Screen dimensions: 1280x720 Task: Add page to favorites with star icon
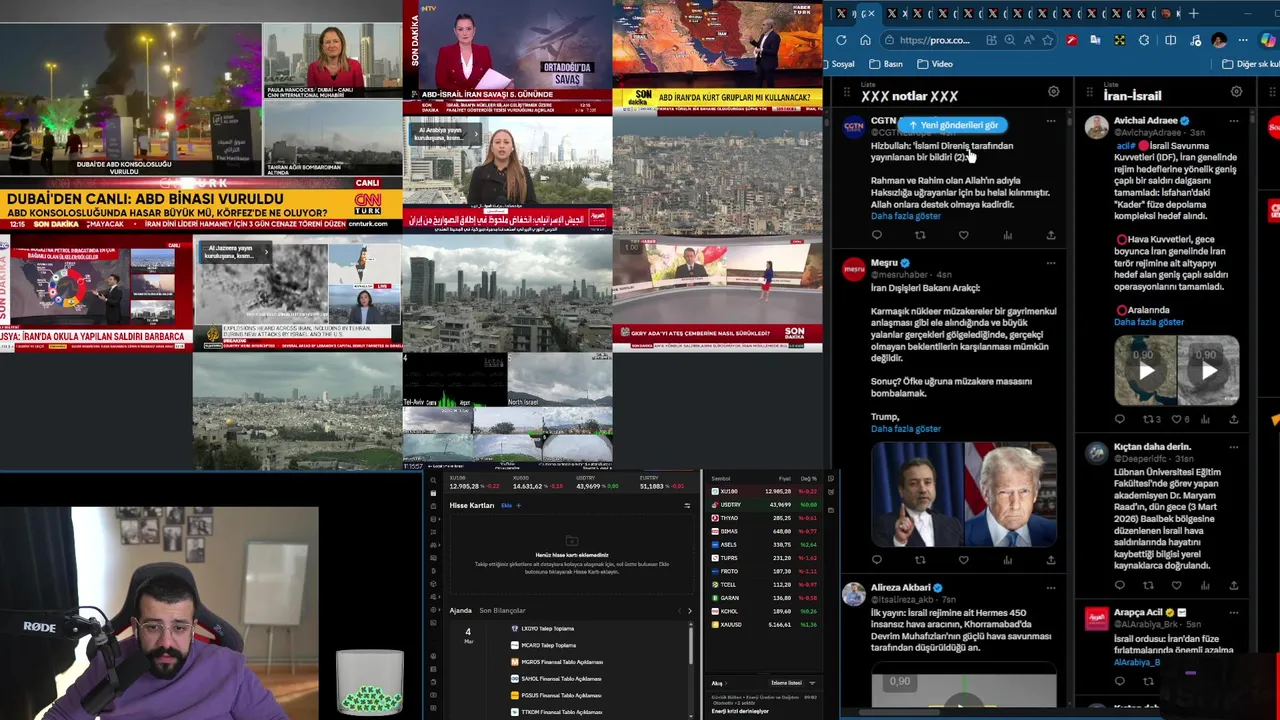coord(1047,40)
